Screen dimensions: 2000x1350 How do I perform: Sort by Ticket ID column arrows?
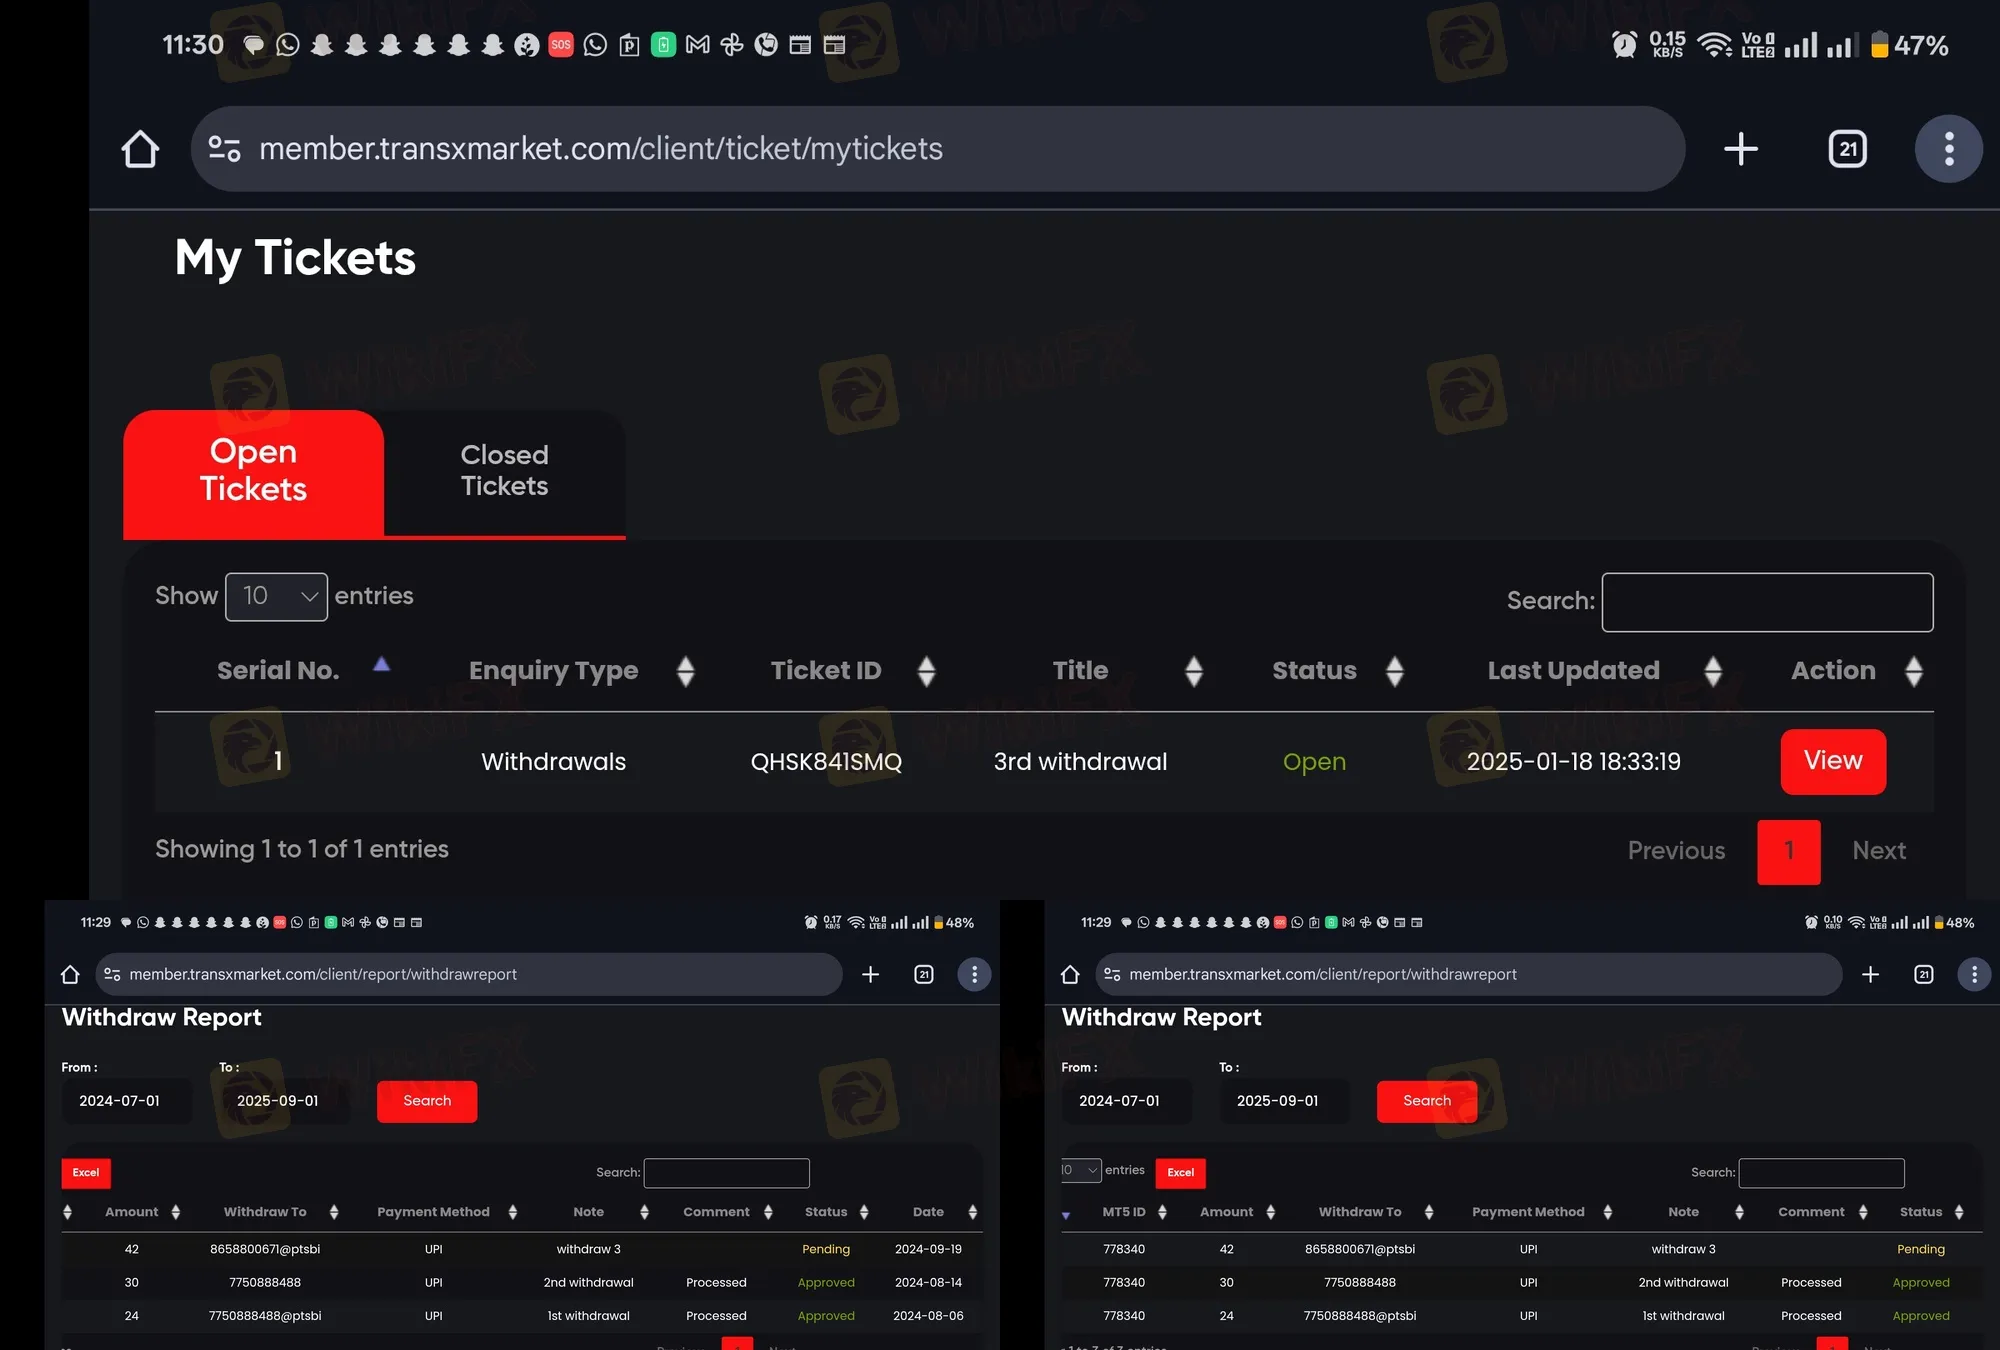[926, 671]
